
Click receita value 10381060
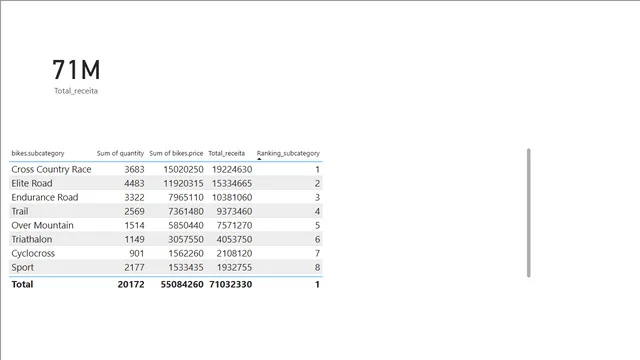pos(232,197)
